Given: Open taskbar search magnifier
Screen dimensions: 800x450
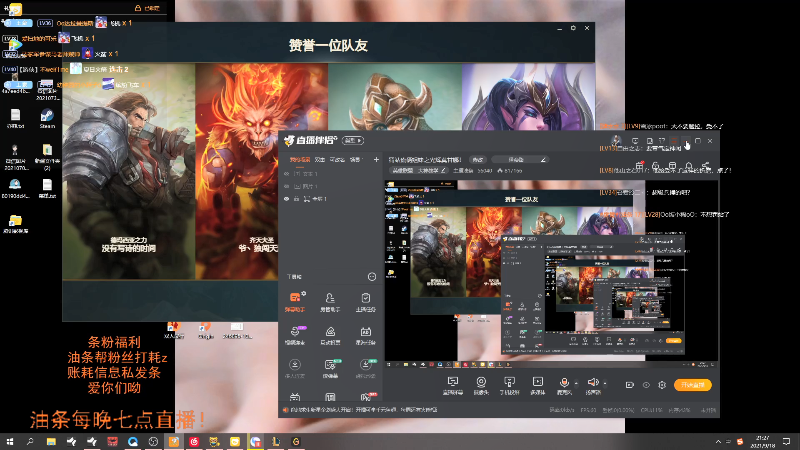Looking at the screenshot, I should pos(30,441).
